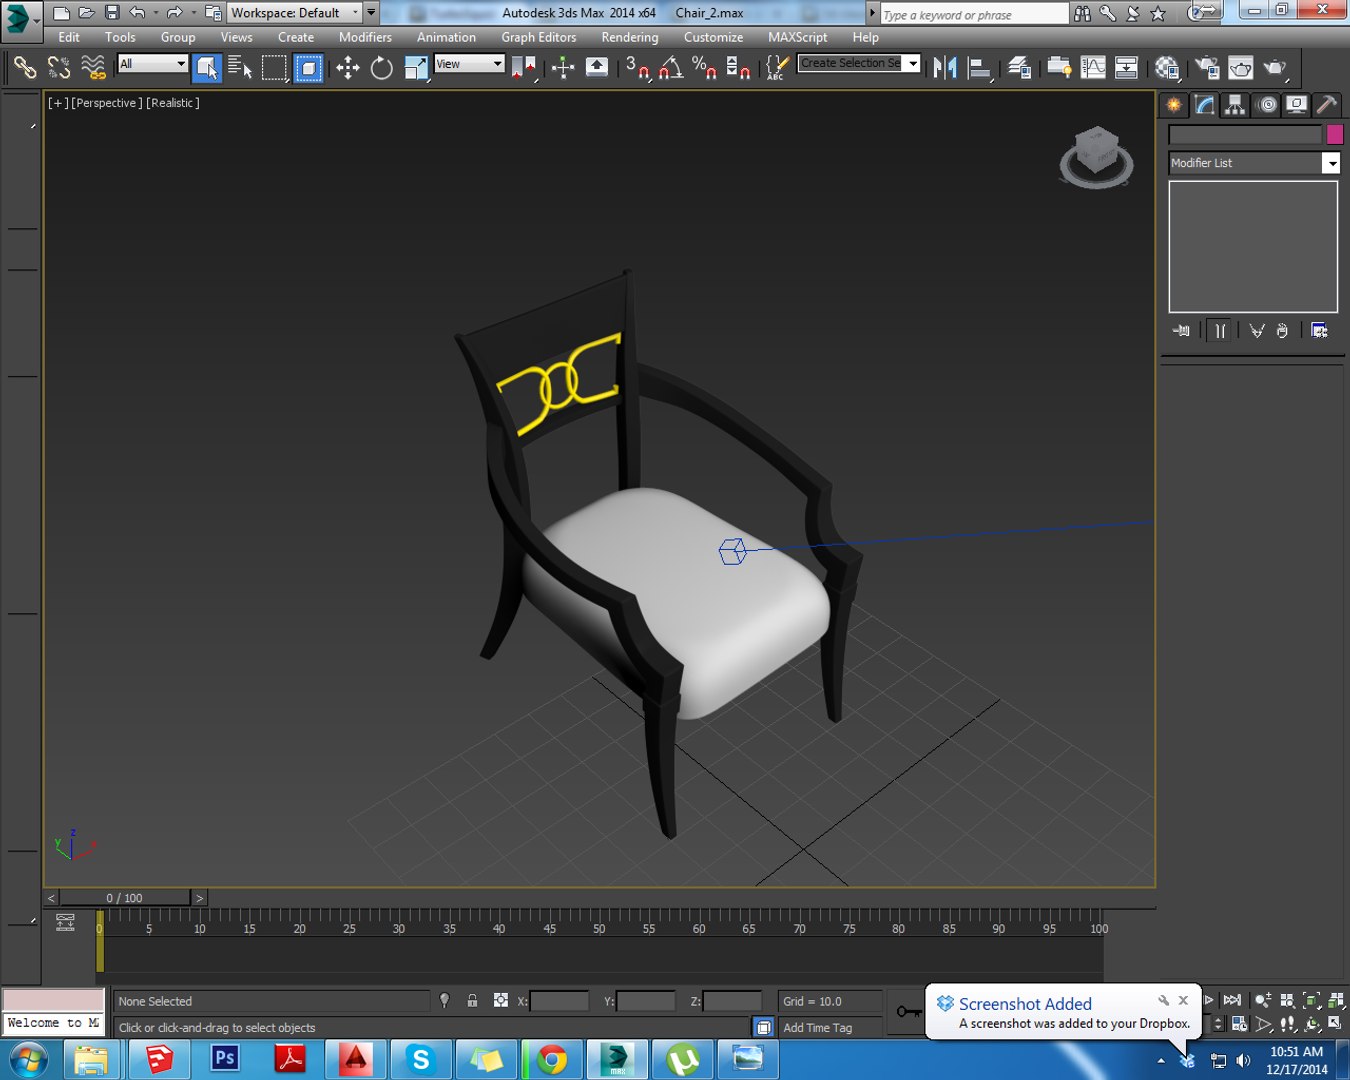Viewport: 1350px width, 1080px height.
Task: Open the Curve Editor
Action: point(1094,67)
